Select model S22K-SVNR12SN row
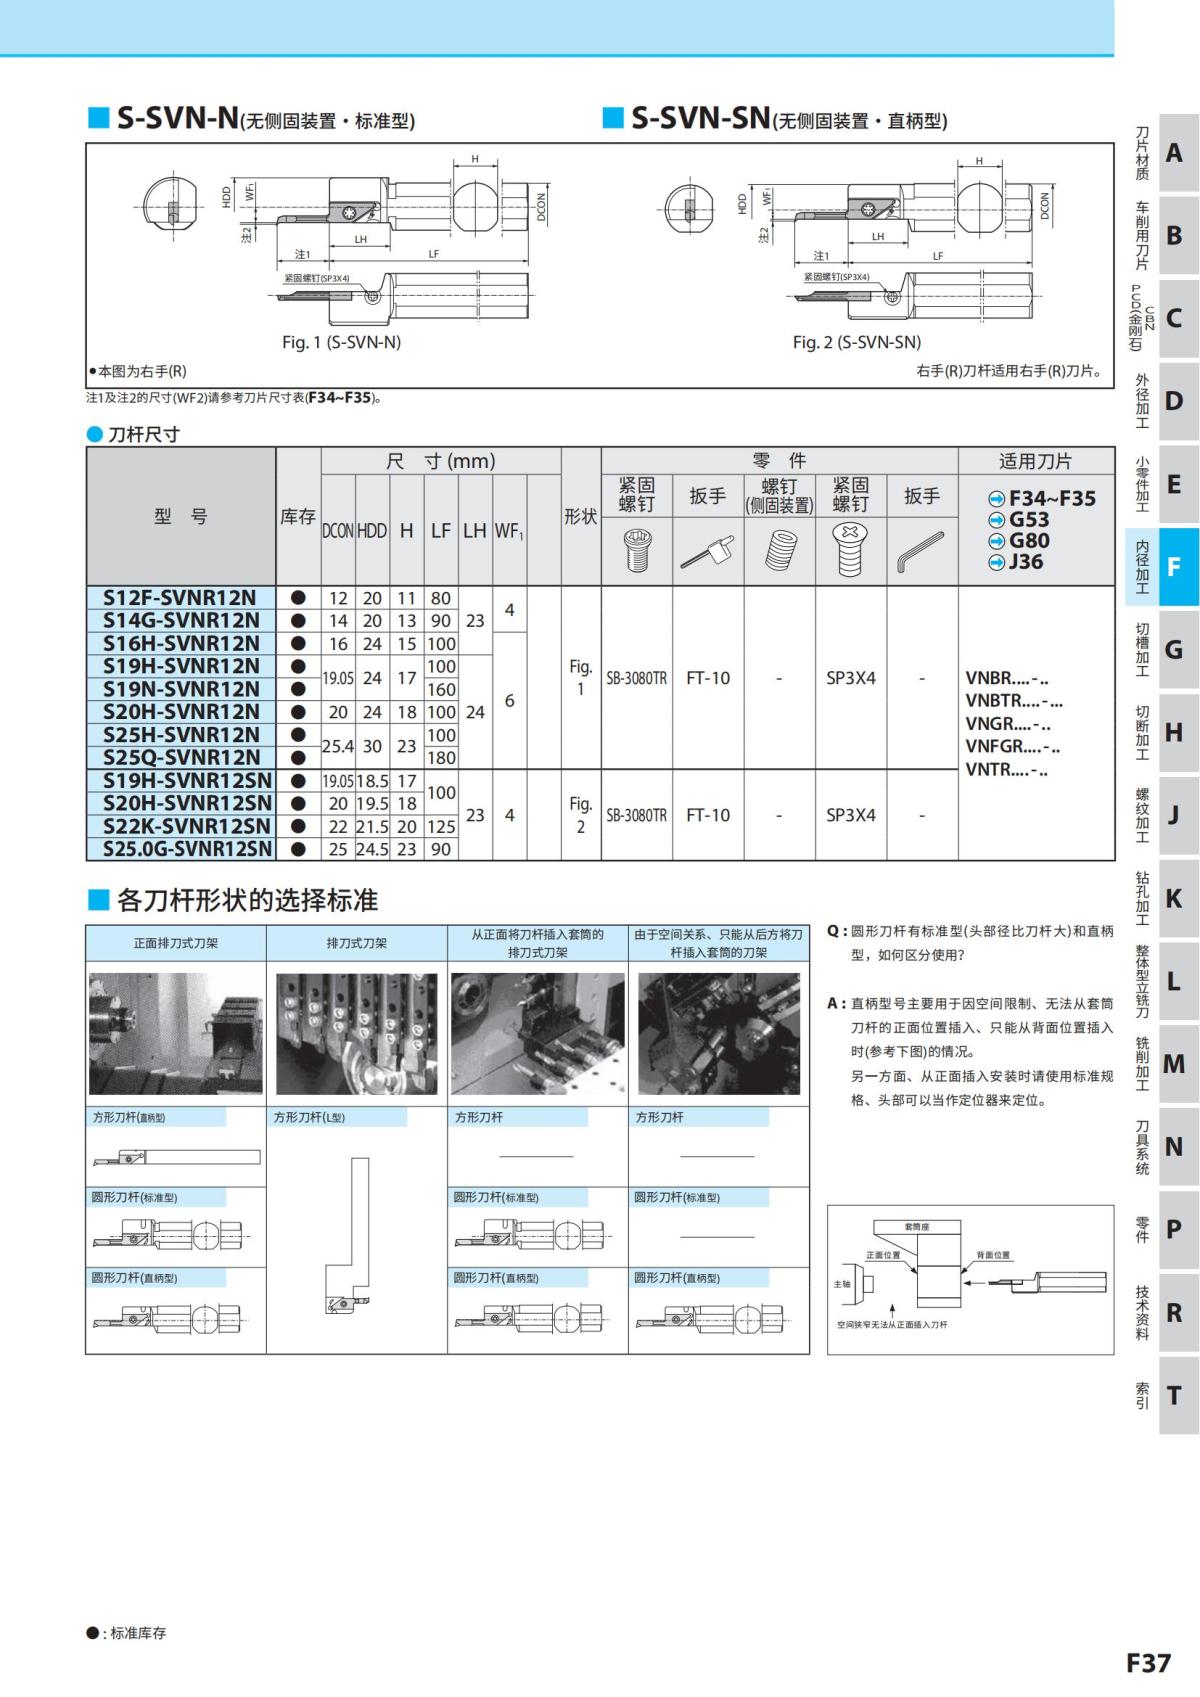The image size is (1200, 1697). pos(181,827)
